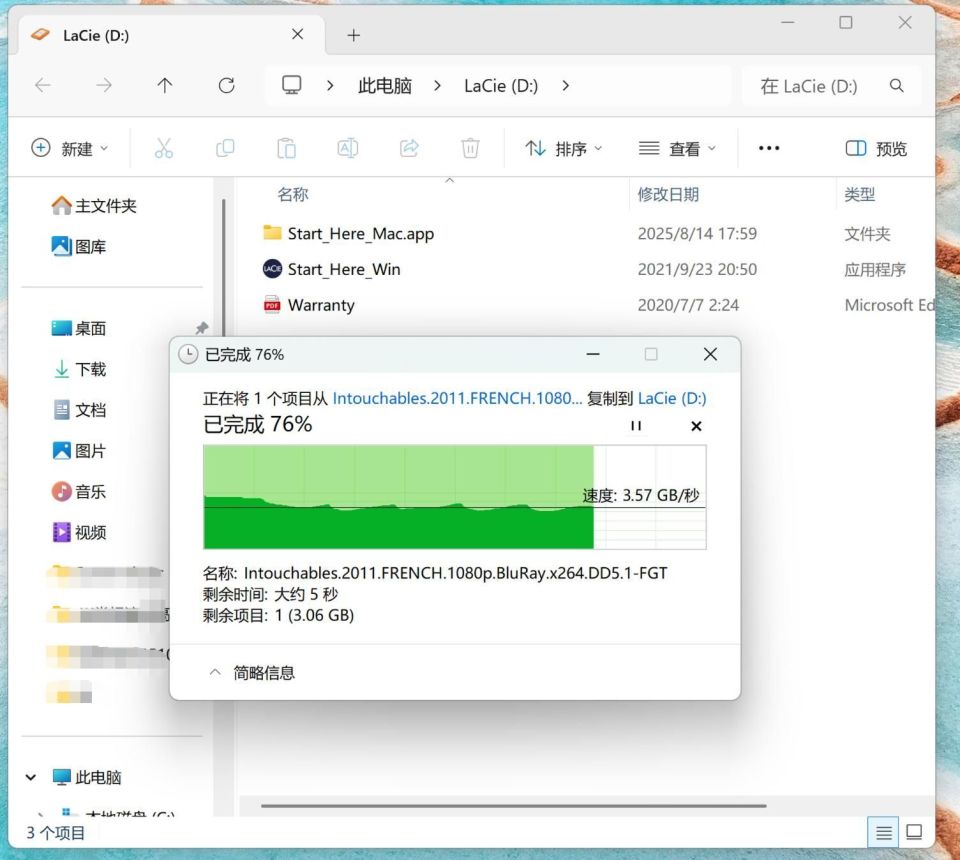
Task: Open the 新建 new item dropdown
Action: click(x=70, y=148)
